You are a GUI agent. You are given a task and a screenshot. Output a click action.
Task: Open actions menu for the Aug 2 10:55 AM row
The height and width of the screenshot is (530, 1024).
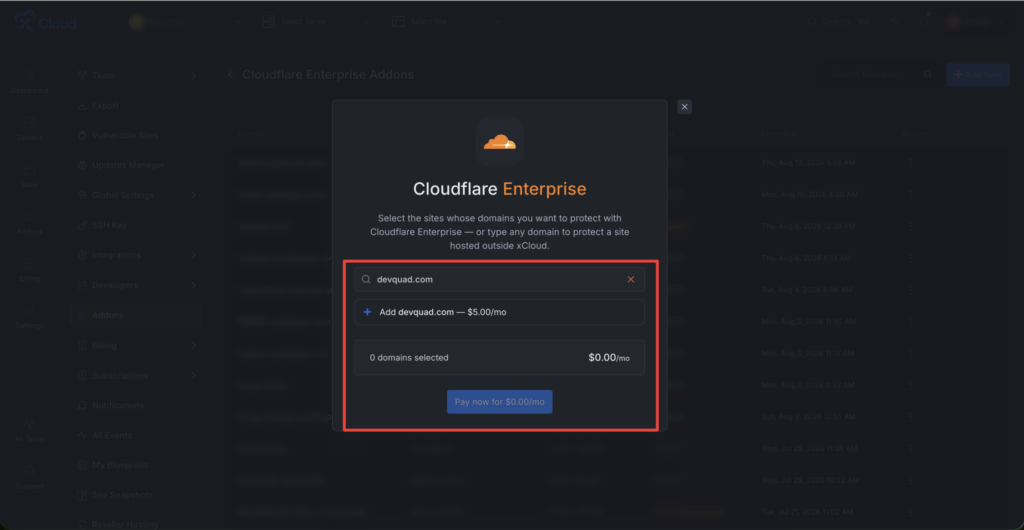910,416
